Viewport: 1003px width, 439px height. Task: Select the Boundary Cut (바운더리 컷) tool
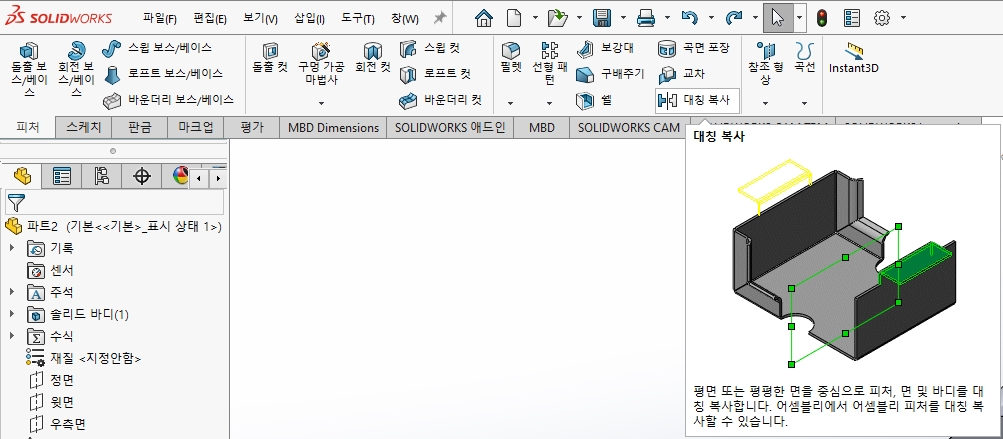point(441,100)
